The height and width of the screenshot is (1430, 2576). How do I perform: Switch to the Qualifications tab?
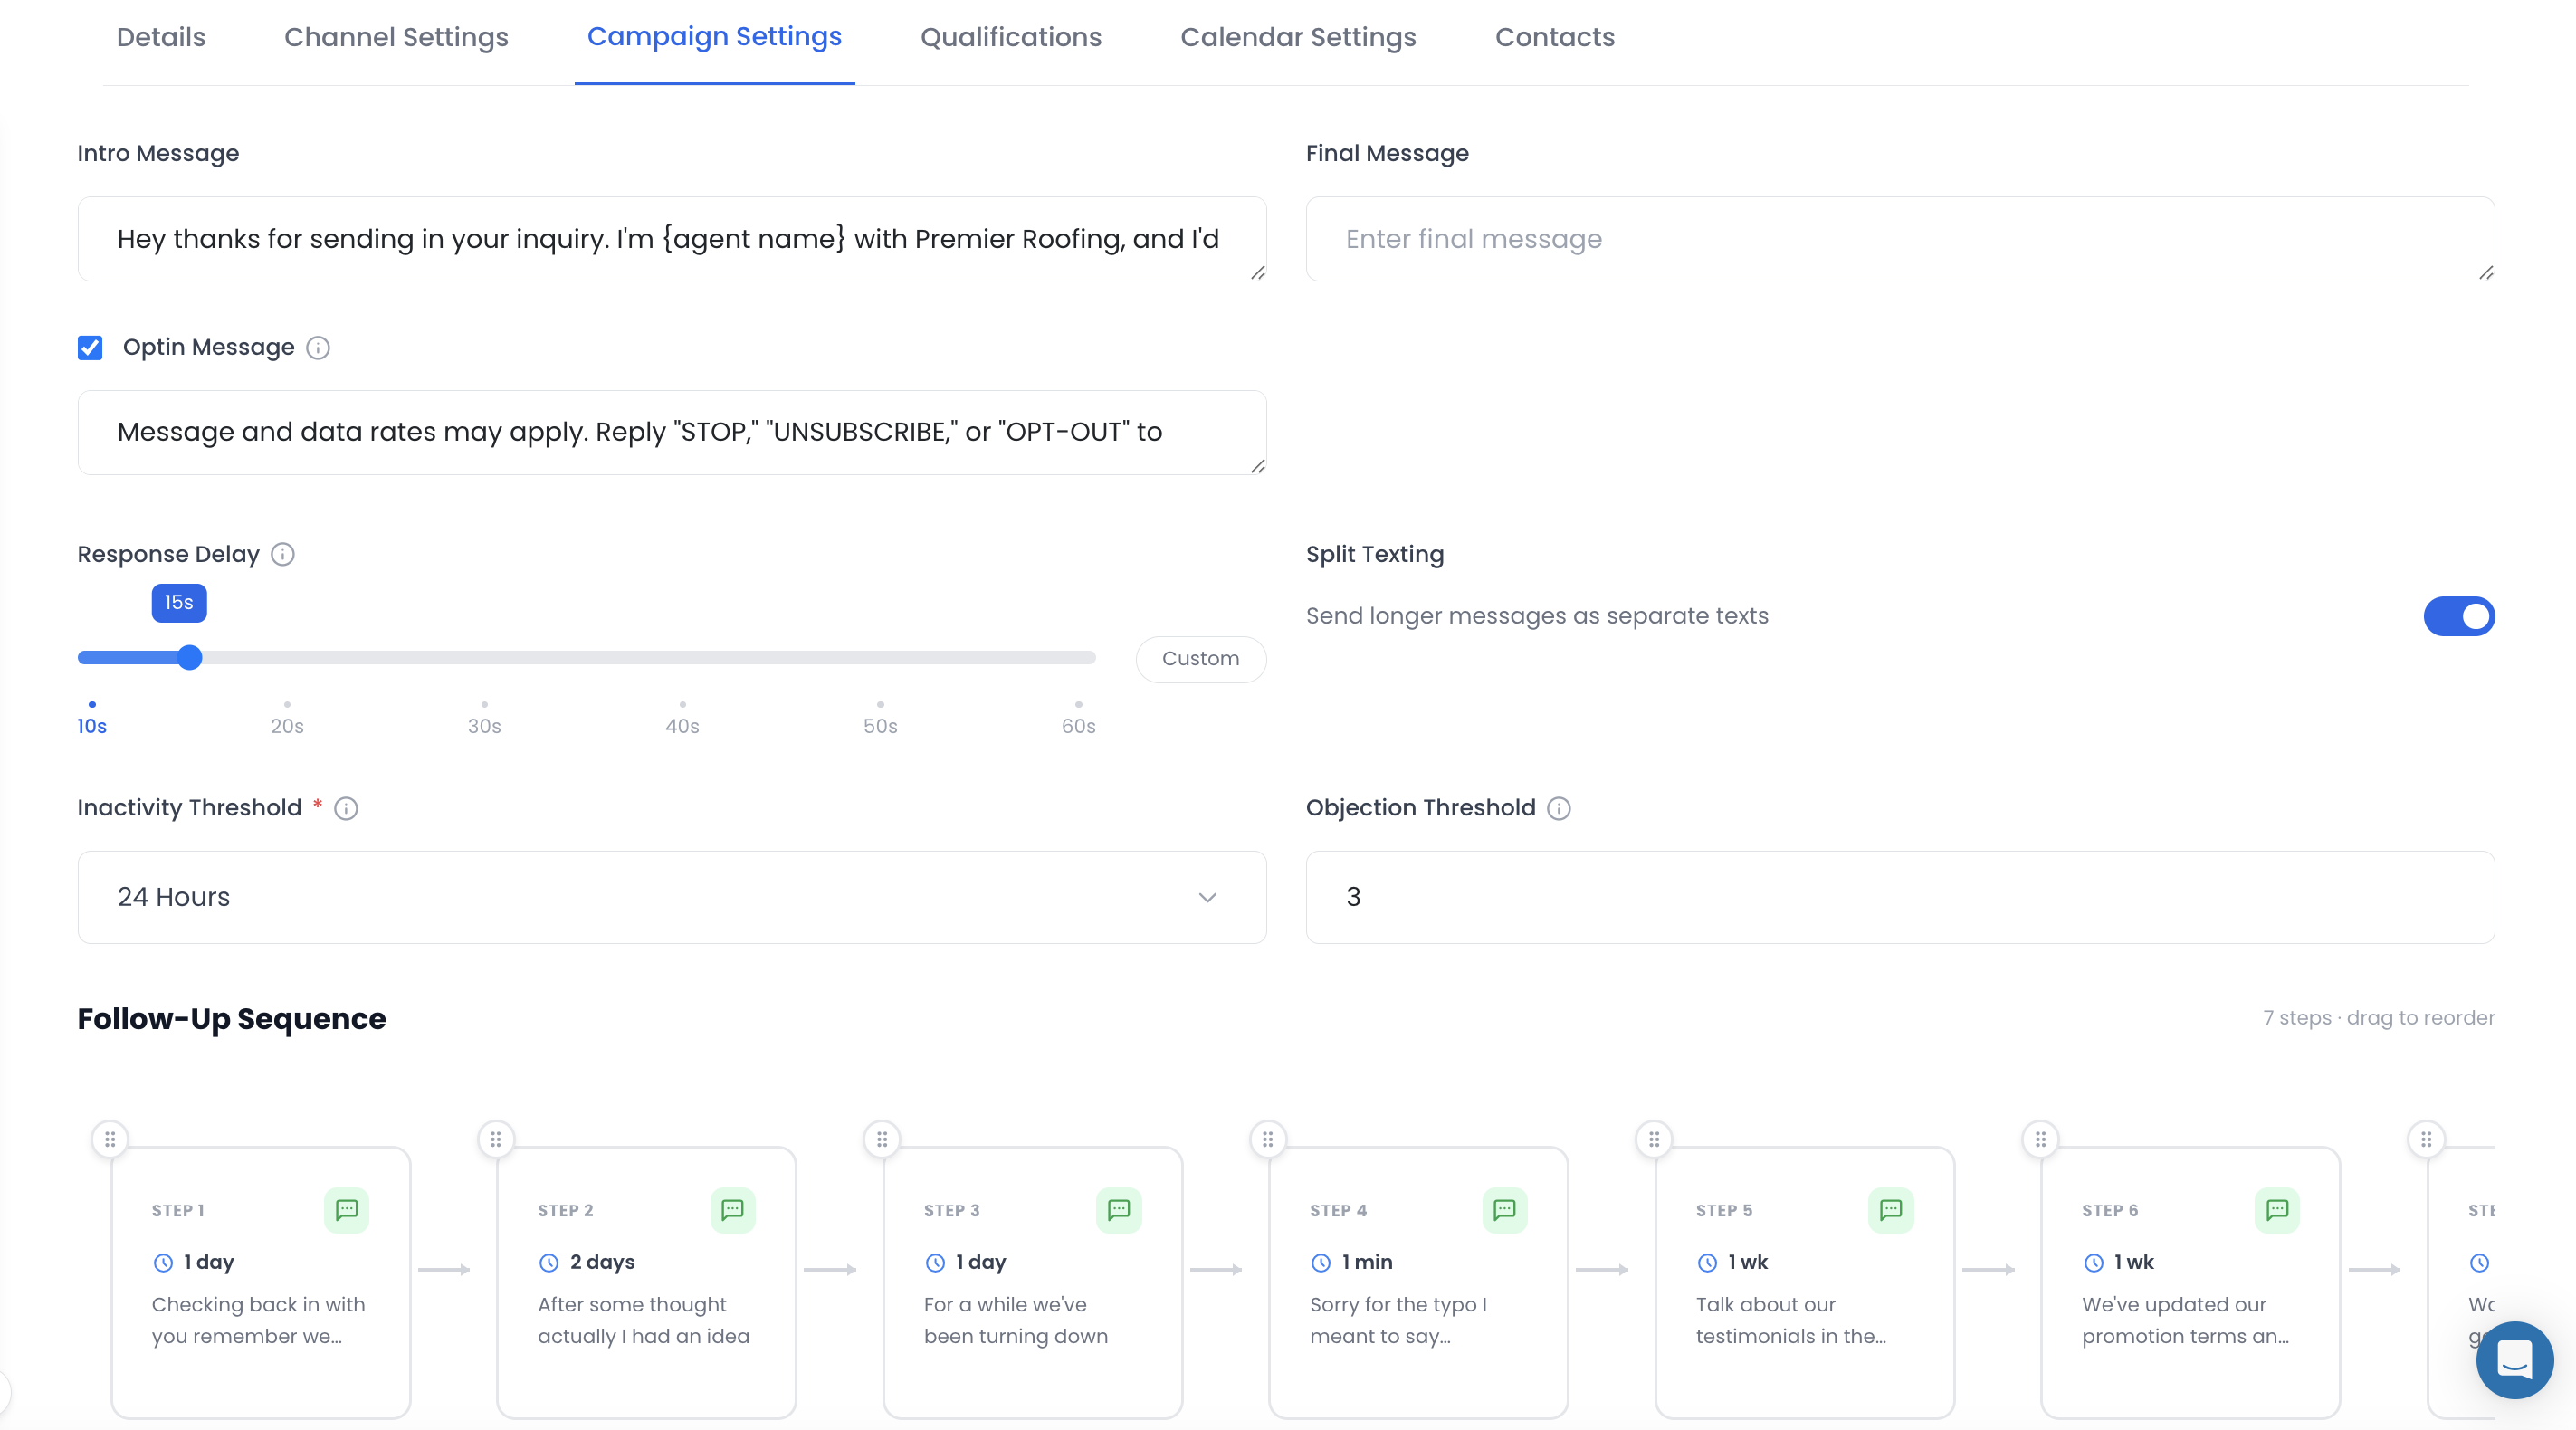[x=1010, y=37]
